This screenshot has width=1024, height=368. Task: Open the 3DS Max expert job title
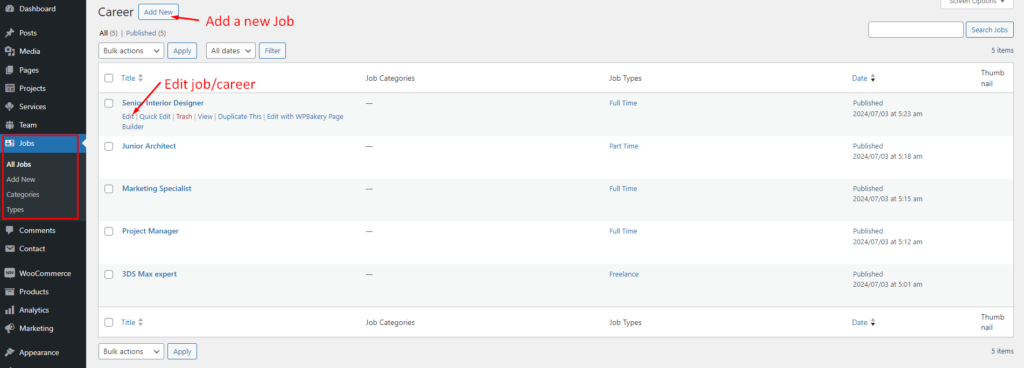(149, 274)
